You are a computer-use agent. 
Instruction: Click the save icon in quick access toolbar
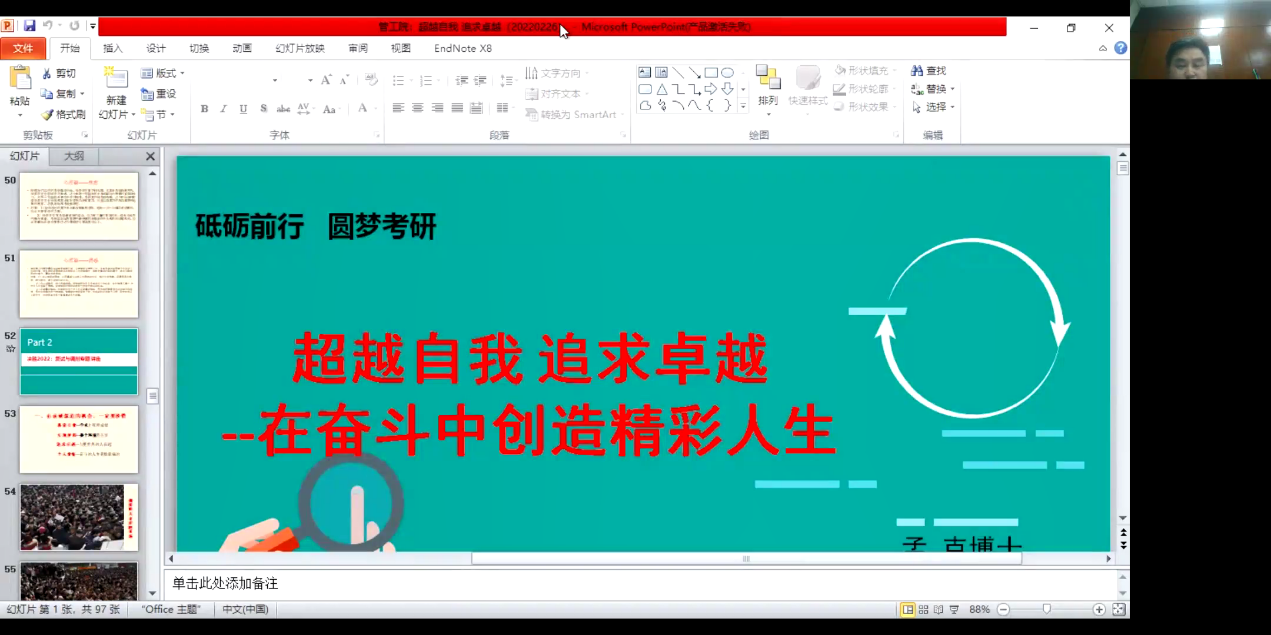click(29, 26)
